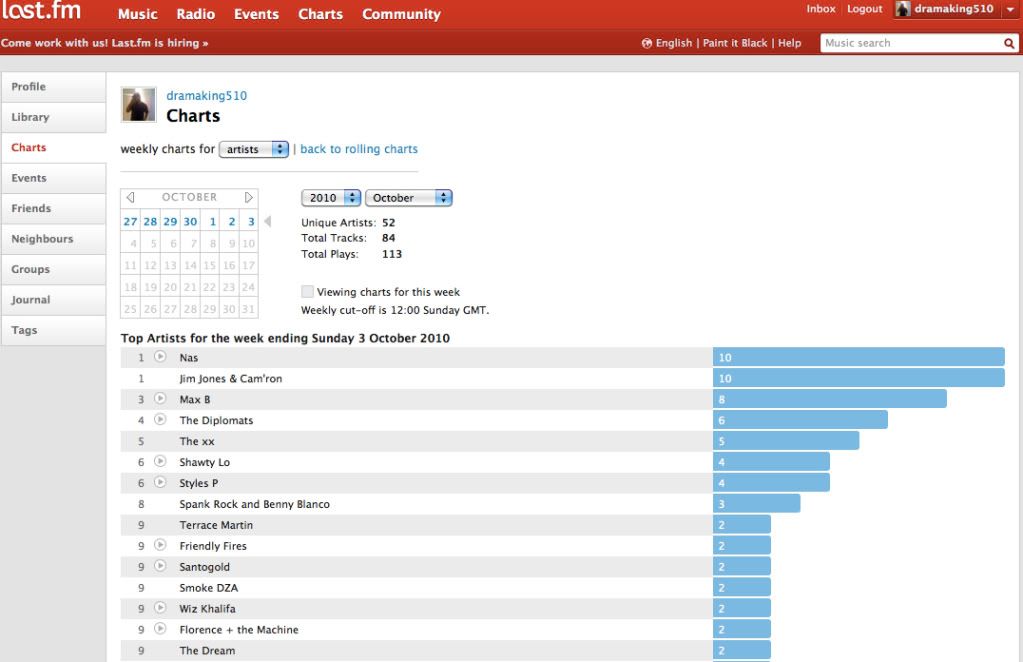Click English language link
This screenshot has height=662, width=1023.
tap(673, 43)
